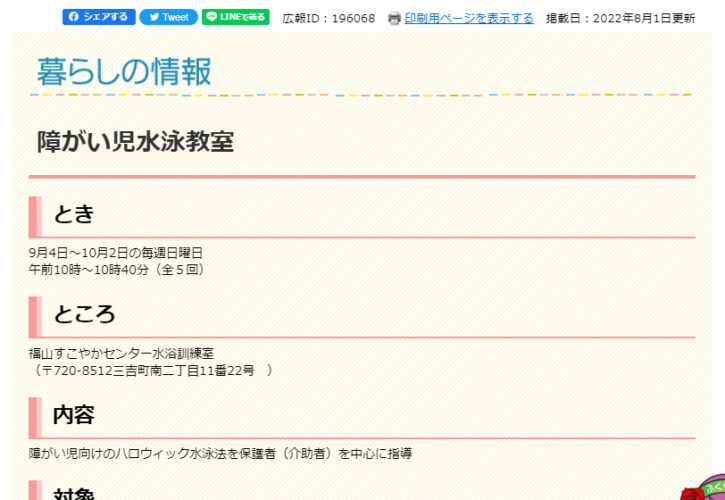Image resolution: width=725 pixels, height=500 pixels.
Task: Select the 〒720-8512三吉町南二丁目11番22号 address
Action: tap(148, 370)
